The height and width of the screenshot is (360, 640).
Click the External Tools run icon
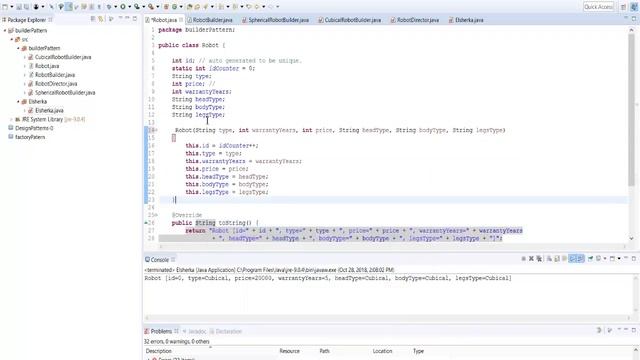tap(151, 7)
